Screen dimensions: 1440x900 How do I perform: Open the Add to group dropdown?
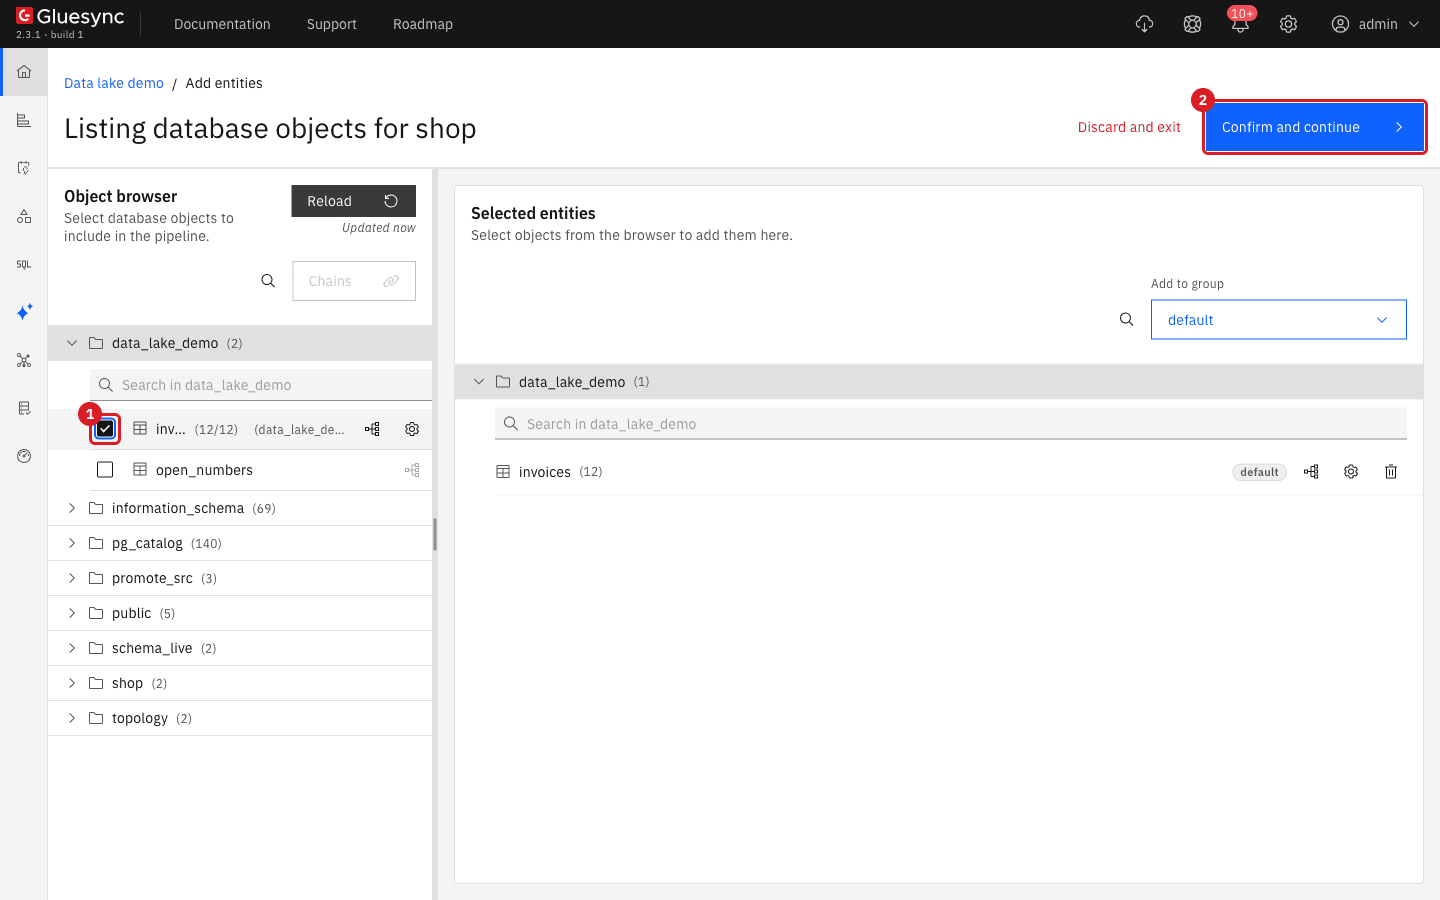click(x=1278, y=320)
